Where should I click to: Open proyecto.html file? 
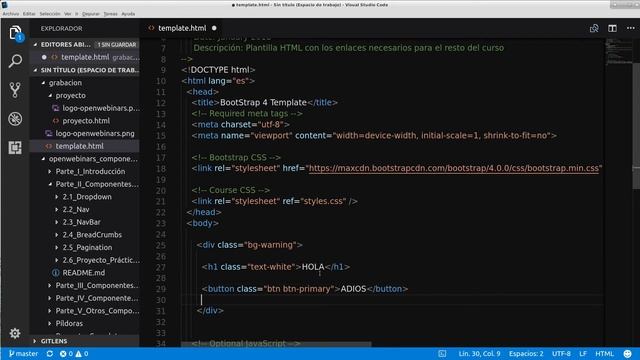click(x=86, y=121)
